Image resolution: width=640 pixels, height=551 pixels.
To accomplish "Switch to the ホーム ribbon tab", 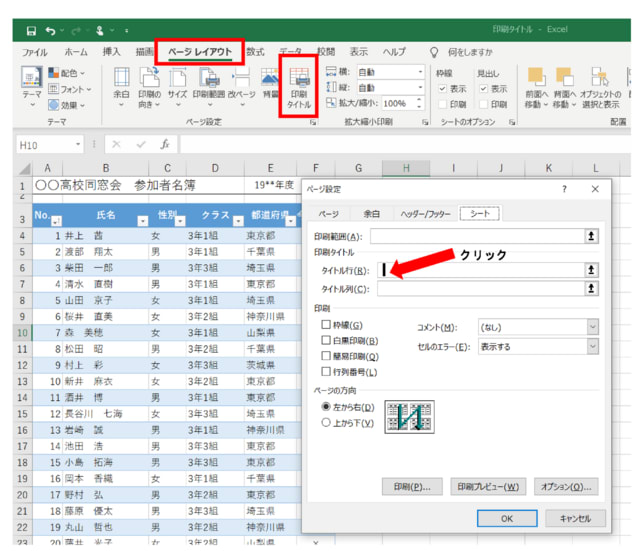I will point(76,52).
